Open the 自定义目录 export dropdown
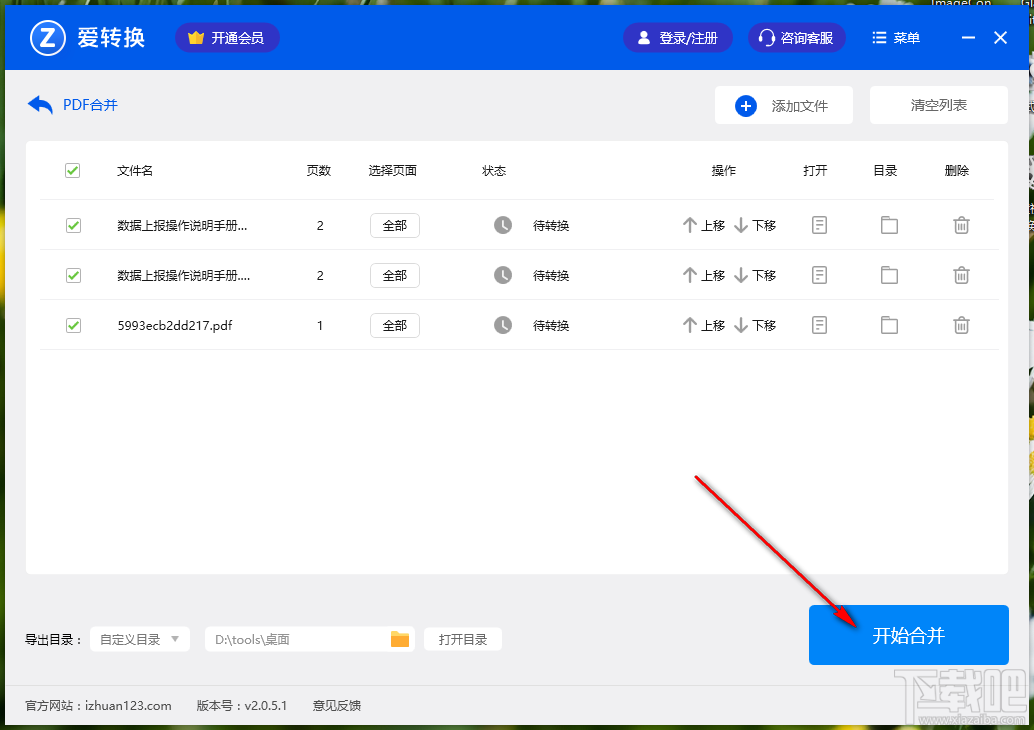Image resolution: width=1034 pixels, height=730 pixels. (x=139, y=638)
